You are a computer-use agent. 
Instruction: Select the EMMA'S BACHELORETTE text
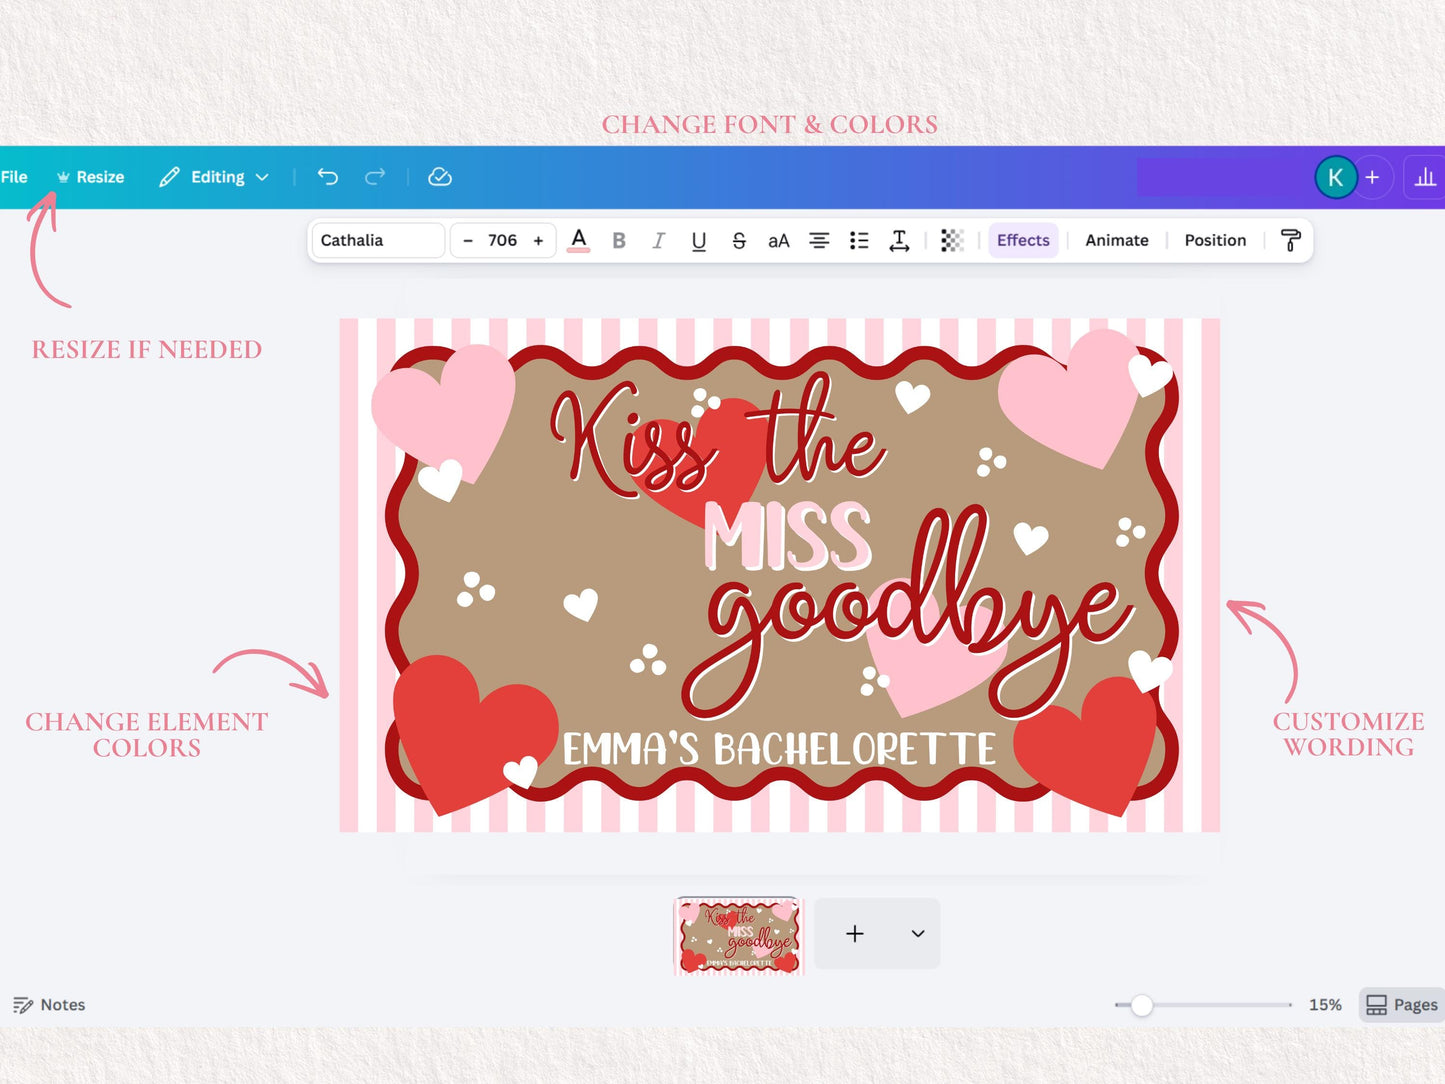coord(779,749)
